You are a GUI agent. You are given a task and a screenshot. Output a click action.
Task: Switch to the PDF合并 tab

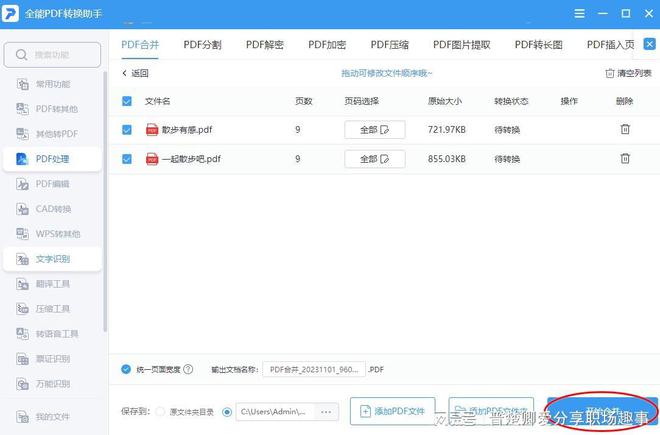click(x=140, y=45)
